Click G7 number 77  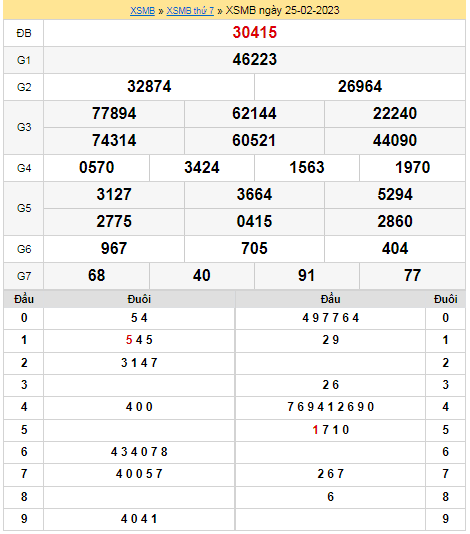412,276
